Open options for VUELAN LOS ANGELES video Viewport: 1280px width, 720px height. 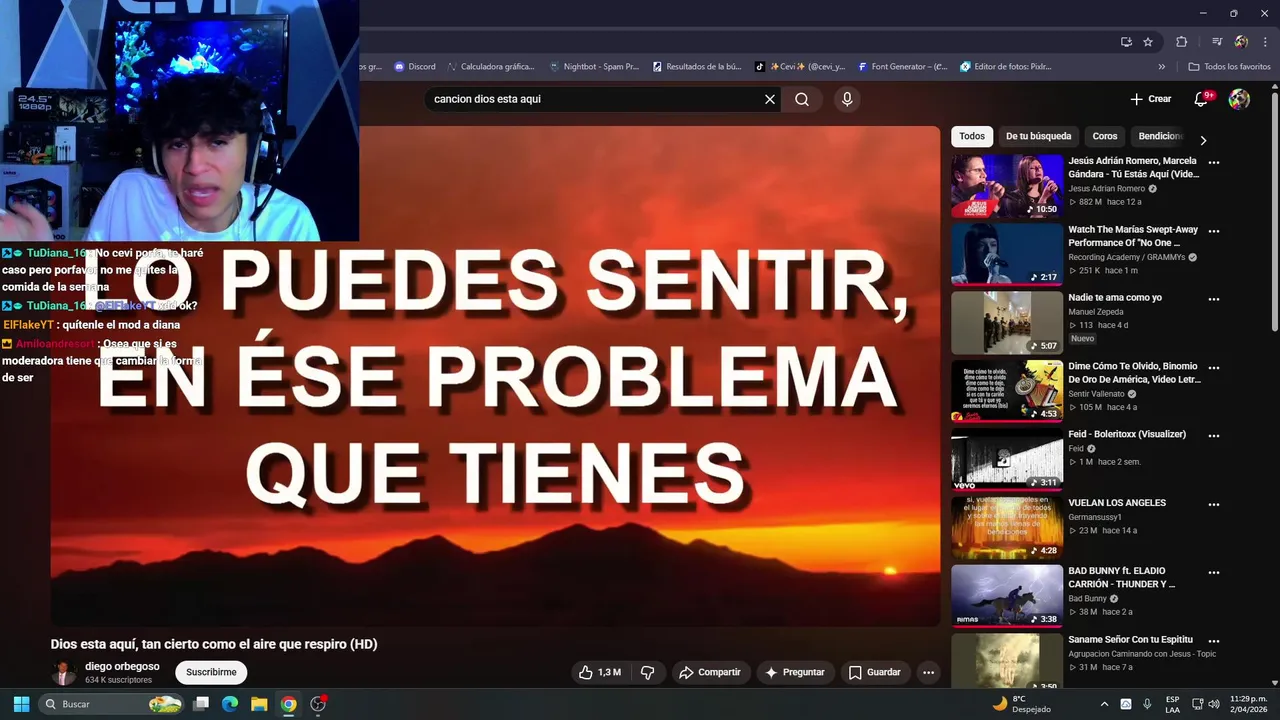click(x=1214, y=504)
